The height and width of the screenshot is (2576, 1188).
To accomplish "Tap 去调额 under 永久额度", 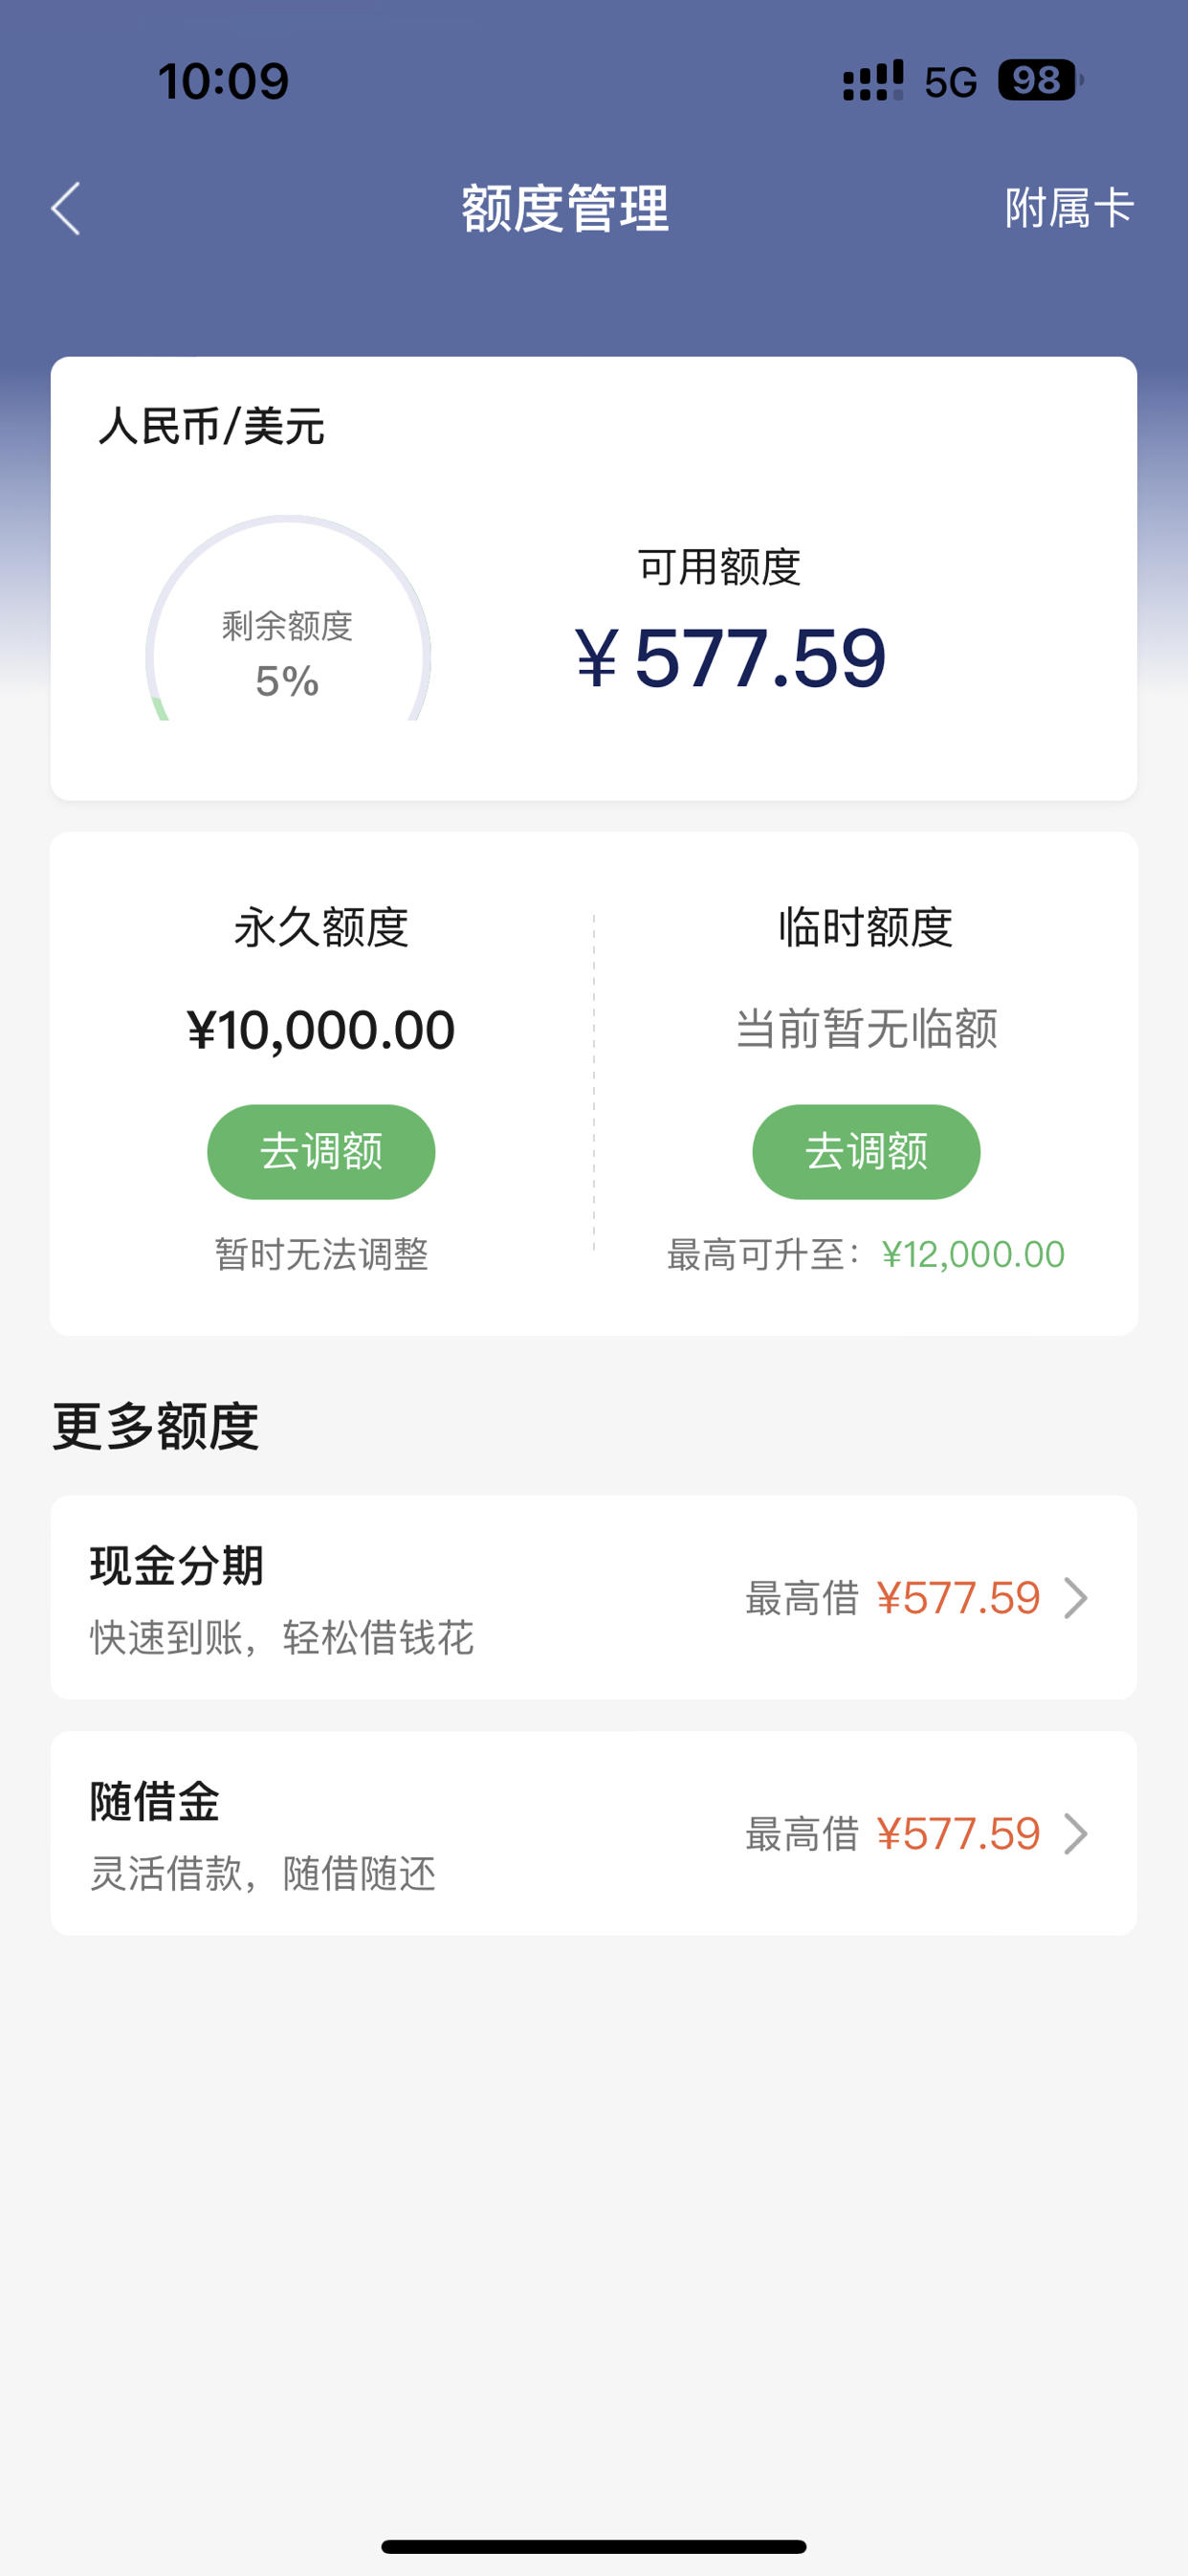I will 321,1152.
